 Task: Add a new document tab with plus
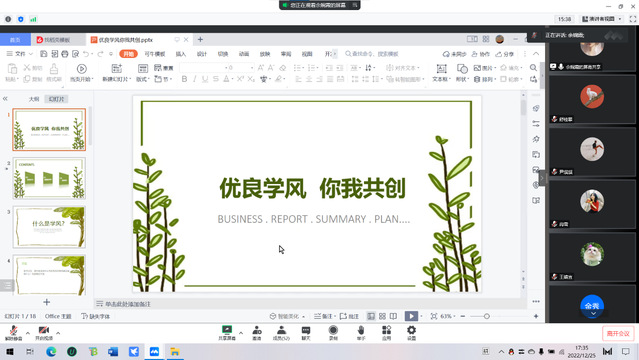200,40
